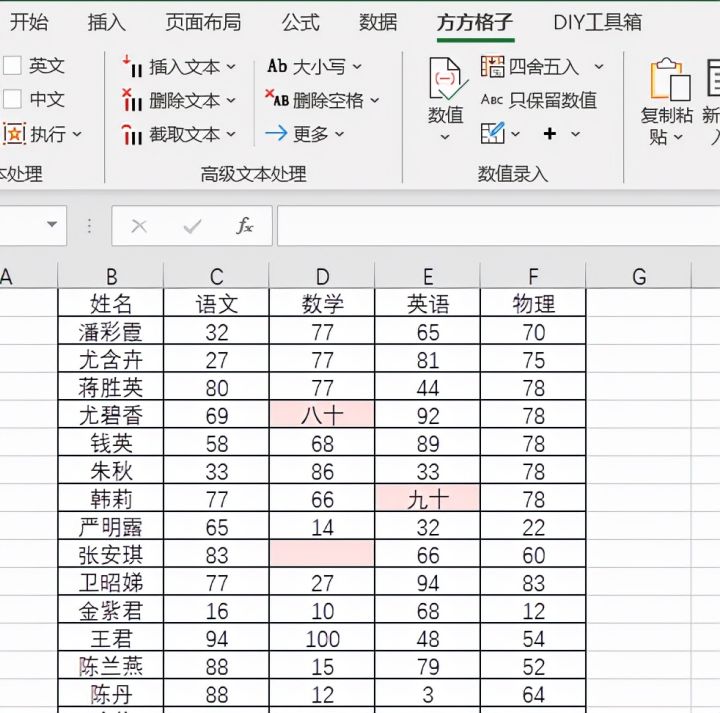Click the fx Insert Function icon
The width and height of the screenshot is (720, 713).
coord(245,225)
